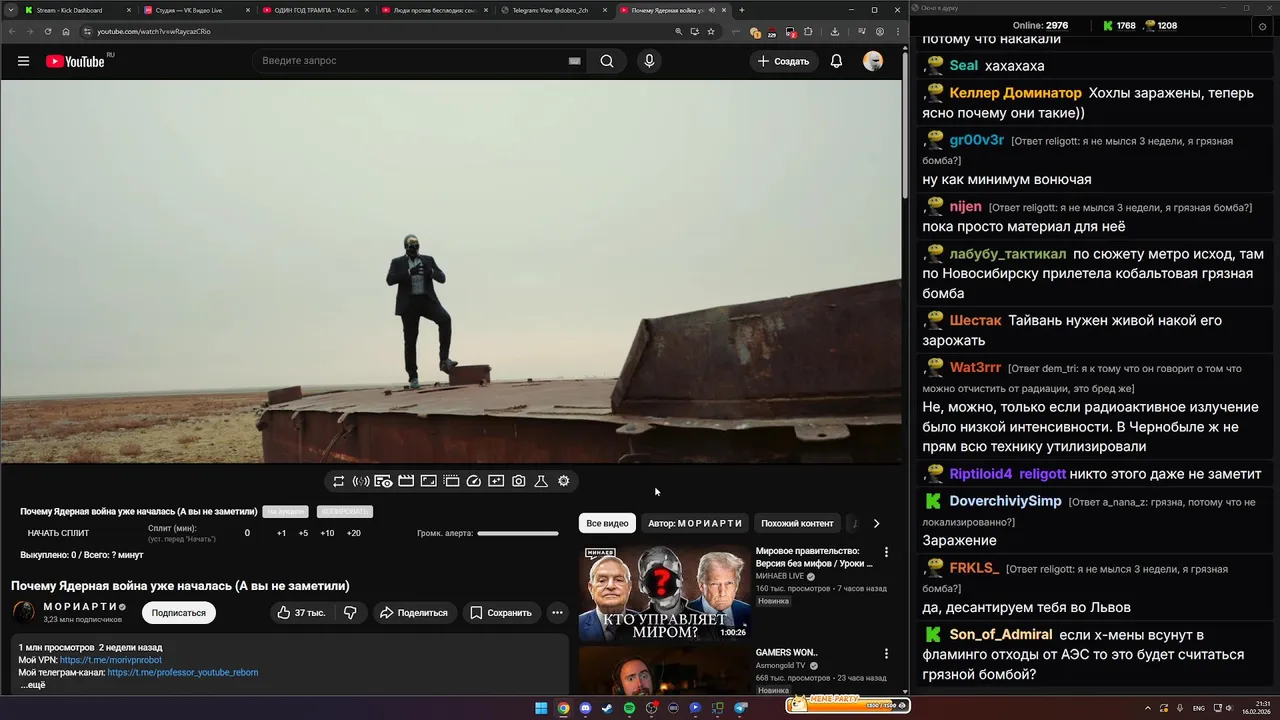
Task: Switch to Stream - Kick Dashboard tab
Action: 76,10
